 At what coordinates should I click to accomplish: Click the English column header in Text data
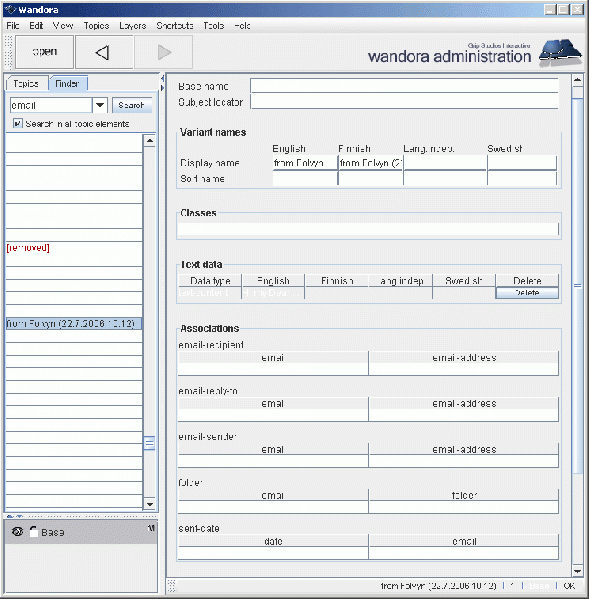click(x=273, y=281)
